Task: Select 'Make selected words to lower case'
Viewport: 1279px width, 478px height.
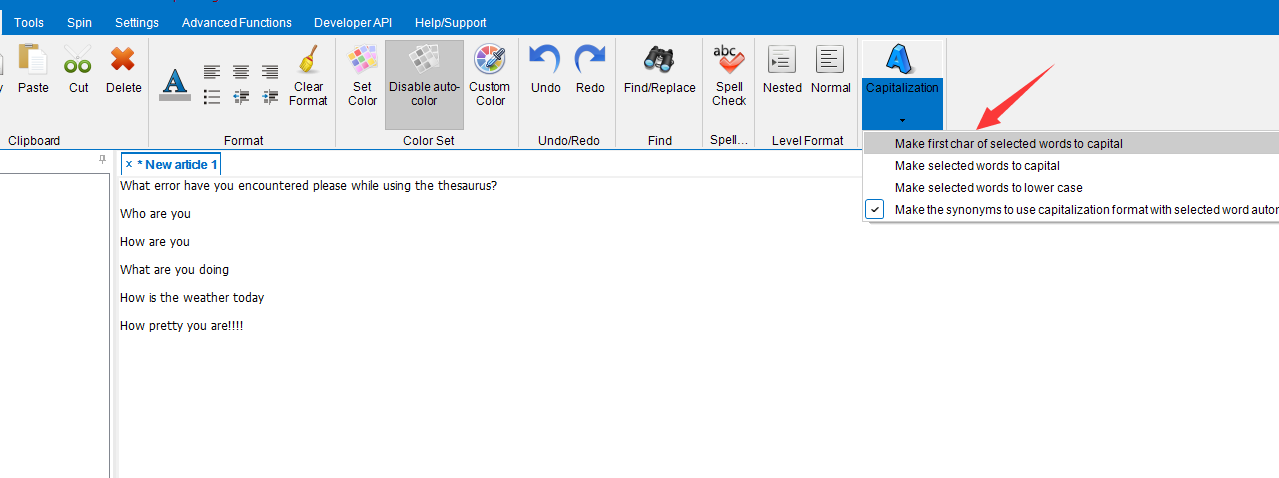Action: click(988, 188)
